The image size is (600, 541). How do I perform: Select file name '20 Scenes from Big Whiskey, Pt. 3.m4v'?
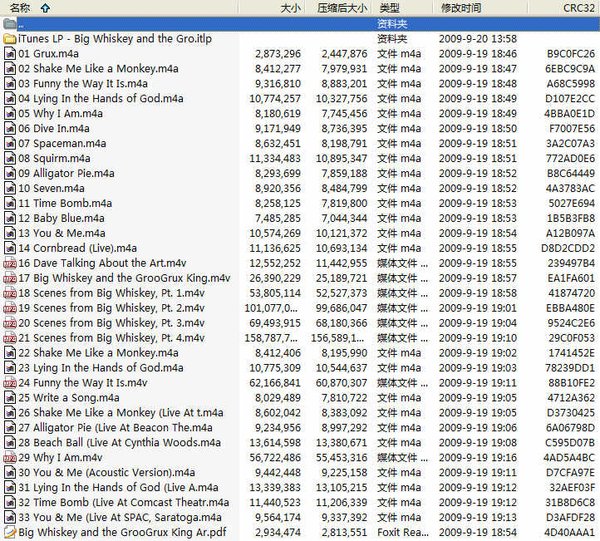pos(111,323)
